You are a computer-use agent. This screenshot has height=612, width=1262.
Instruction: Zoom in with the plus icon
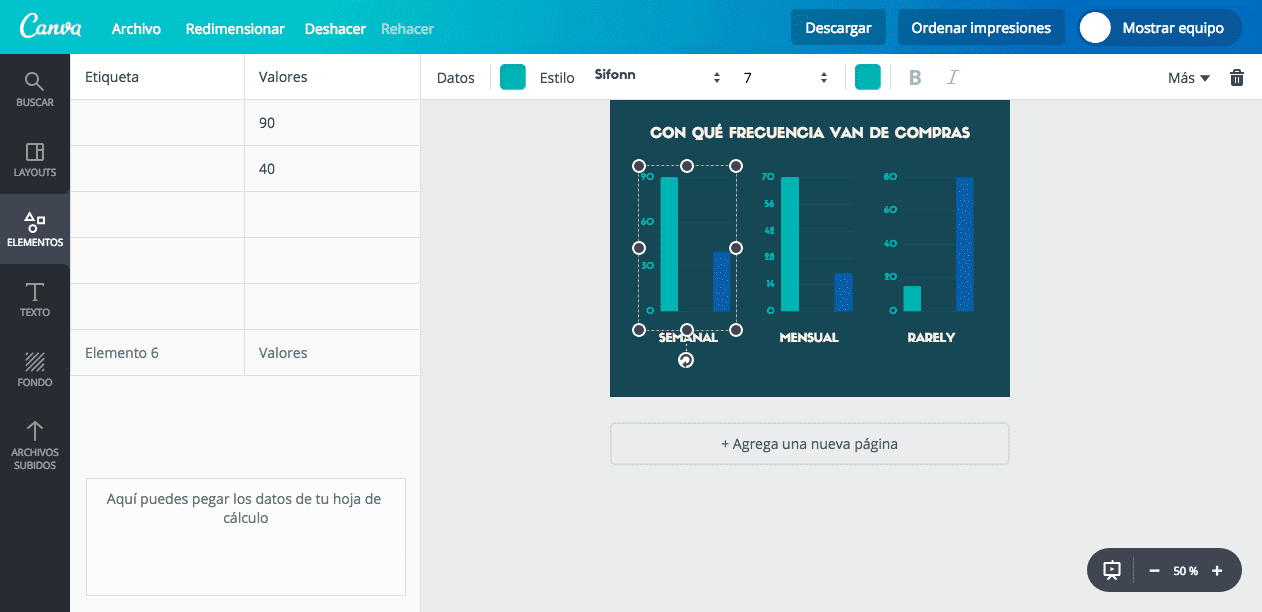click(1217, 571)
